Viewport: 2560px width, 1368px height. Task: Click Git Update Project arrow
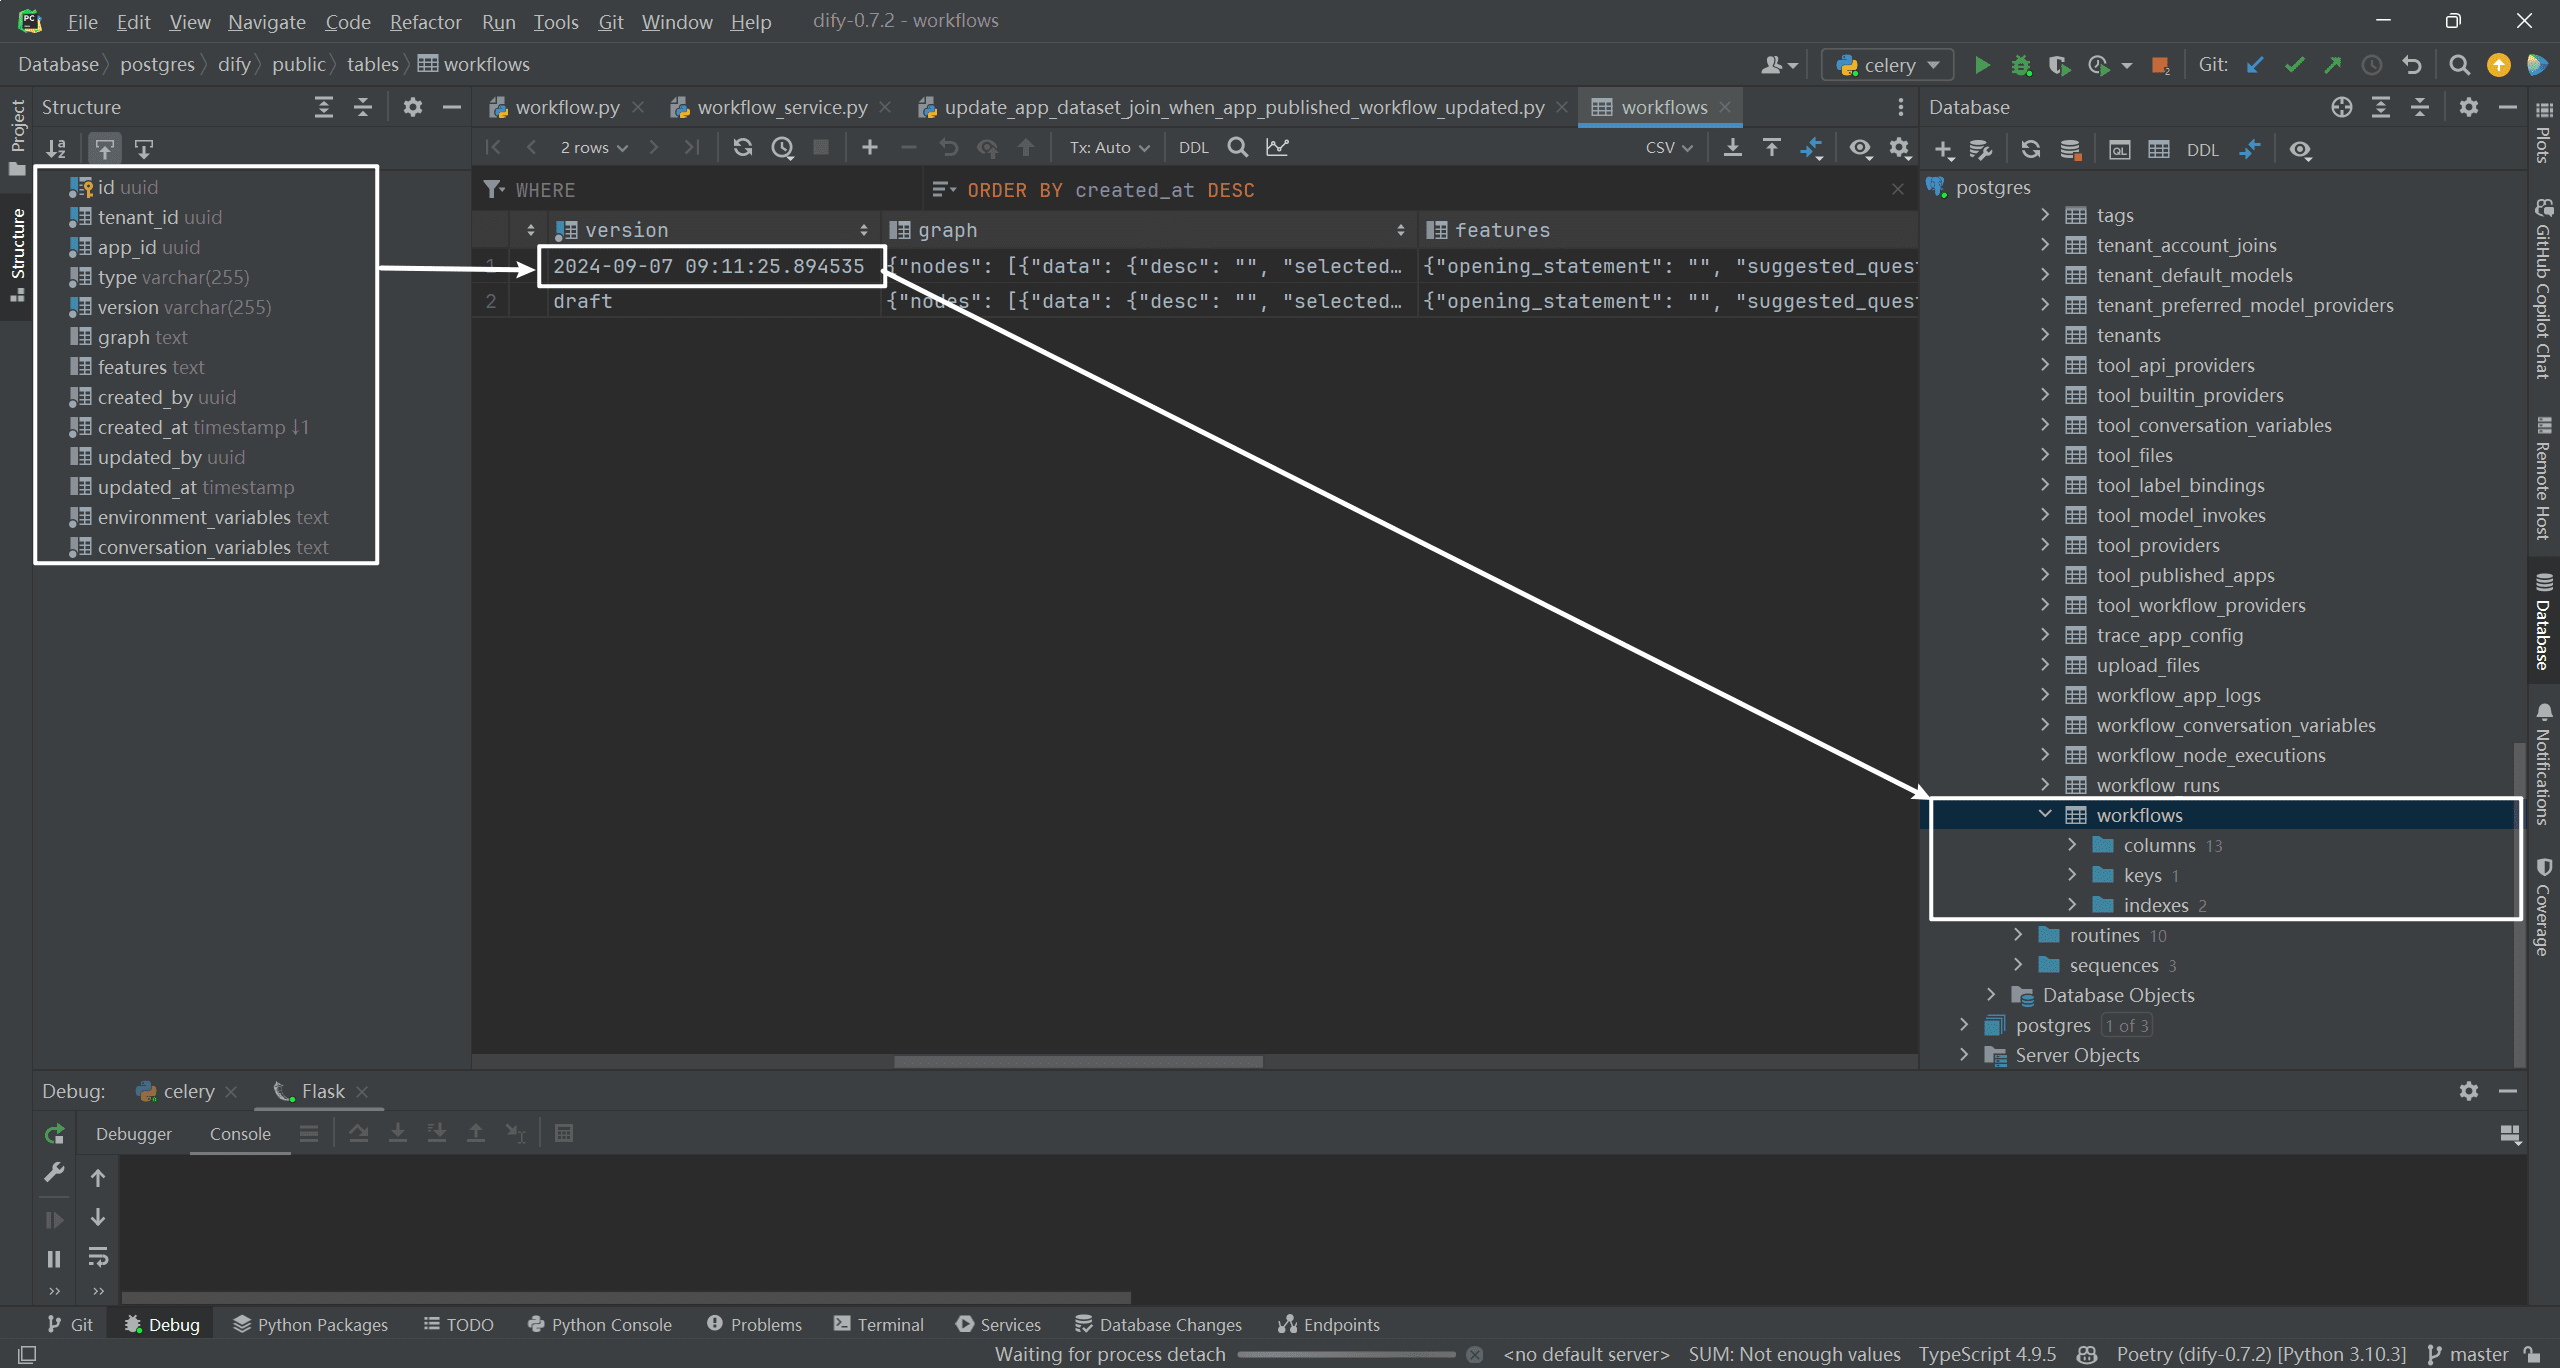(x=2255, y=65)
